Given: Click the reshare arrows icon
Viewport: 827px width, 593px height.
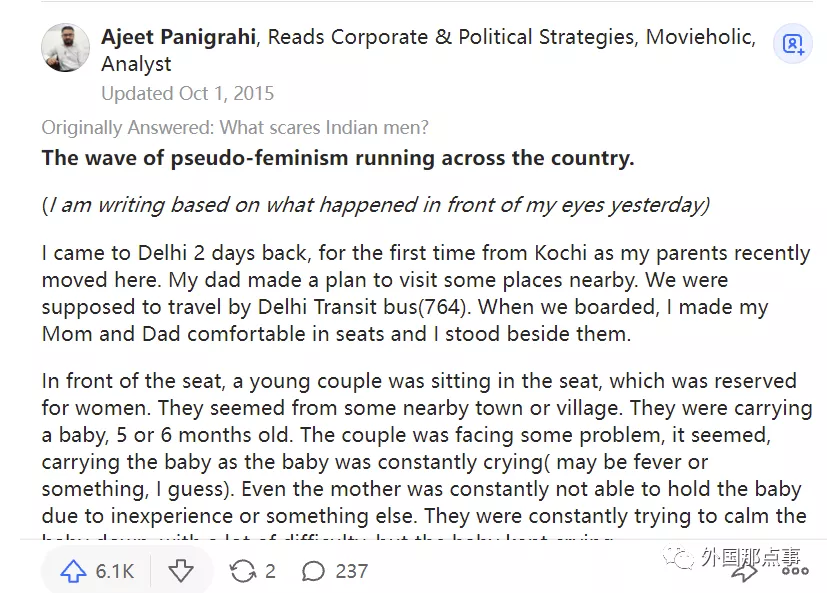Looking at the screenshot, I should point(242,571).
